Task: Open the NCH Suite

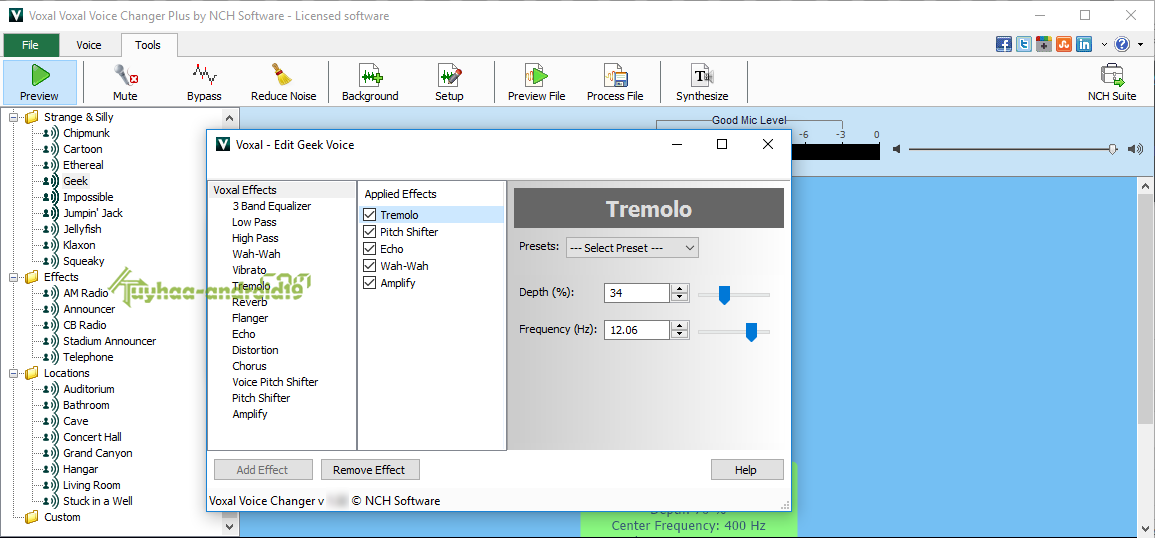Action: click(x=1112, y=83)
